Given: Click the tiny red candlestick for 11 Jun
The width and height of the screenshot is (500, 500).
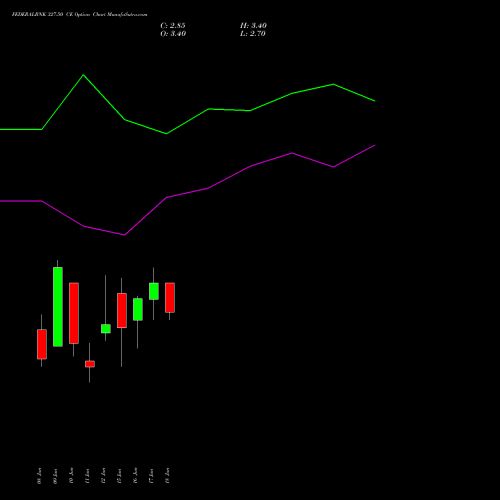Looking at the screenshot, I should coord(90,364).
